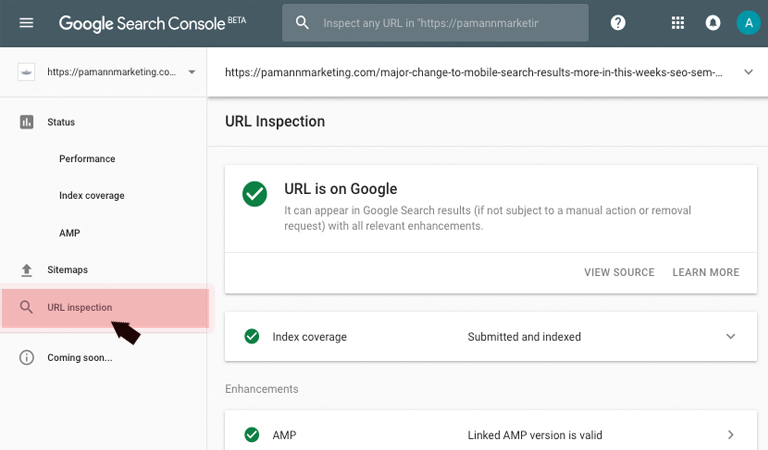
Task: Open Performance report
Action: (x=87, y=159)
